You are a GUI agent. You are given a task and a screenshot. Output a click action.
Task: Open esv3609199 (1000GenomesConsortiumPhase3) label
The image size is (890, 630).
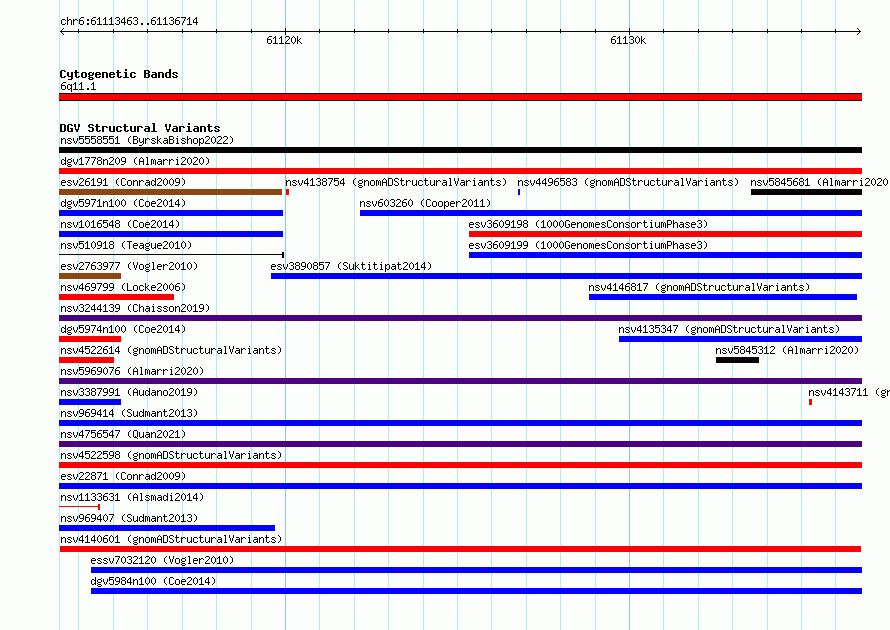589,245
